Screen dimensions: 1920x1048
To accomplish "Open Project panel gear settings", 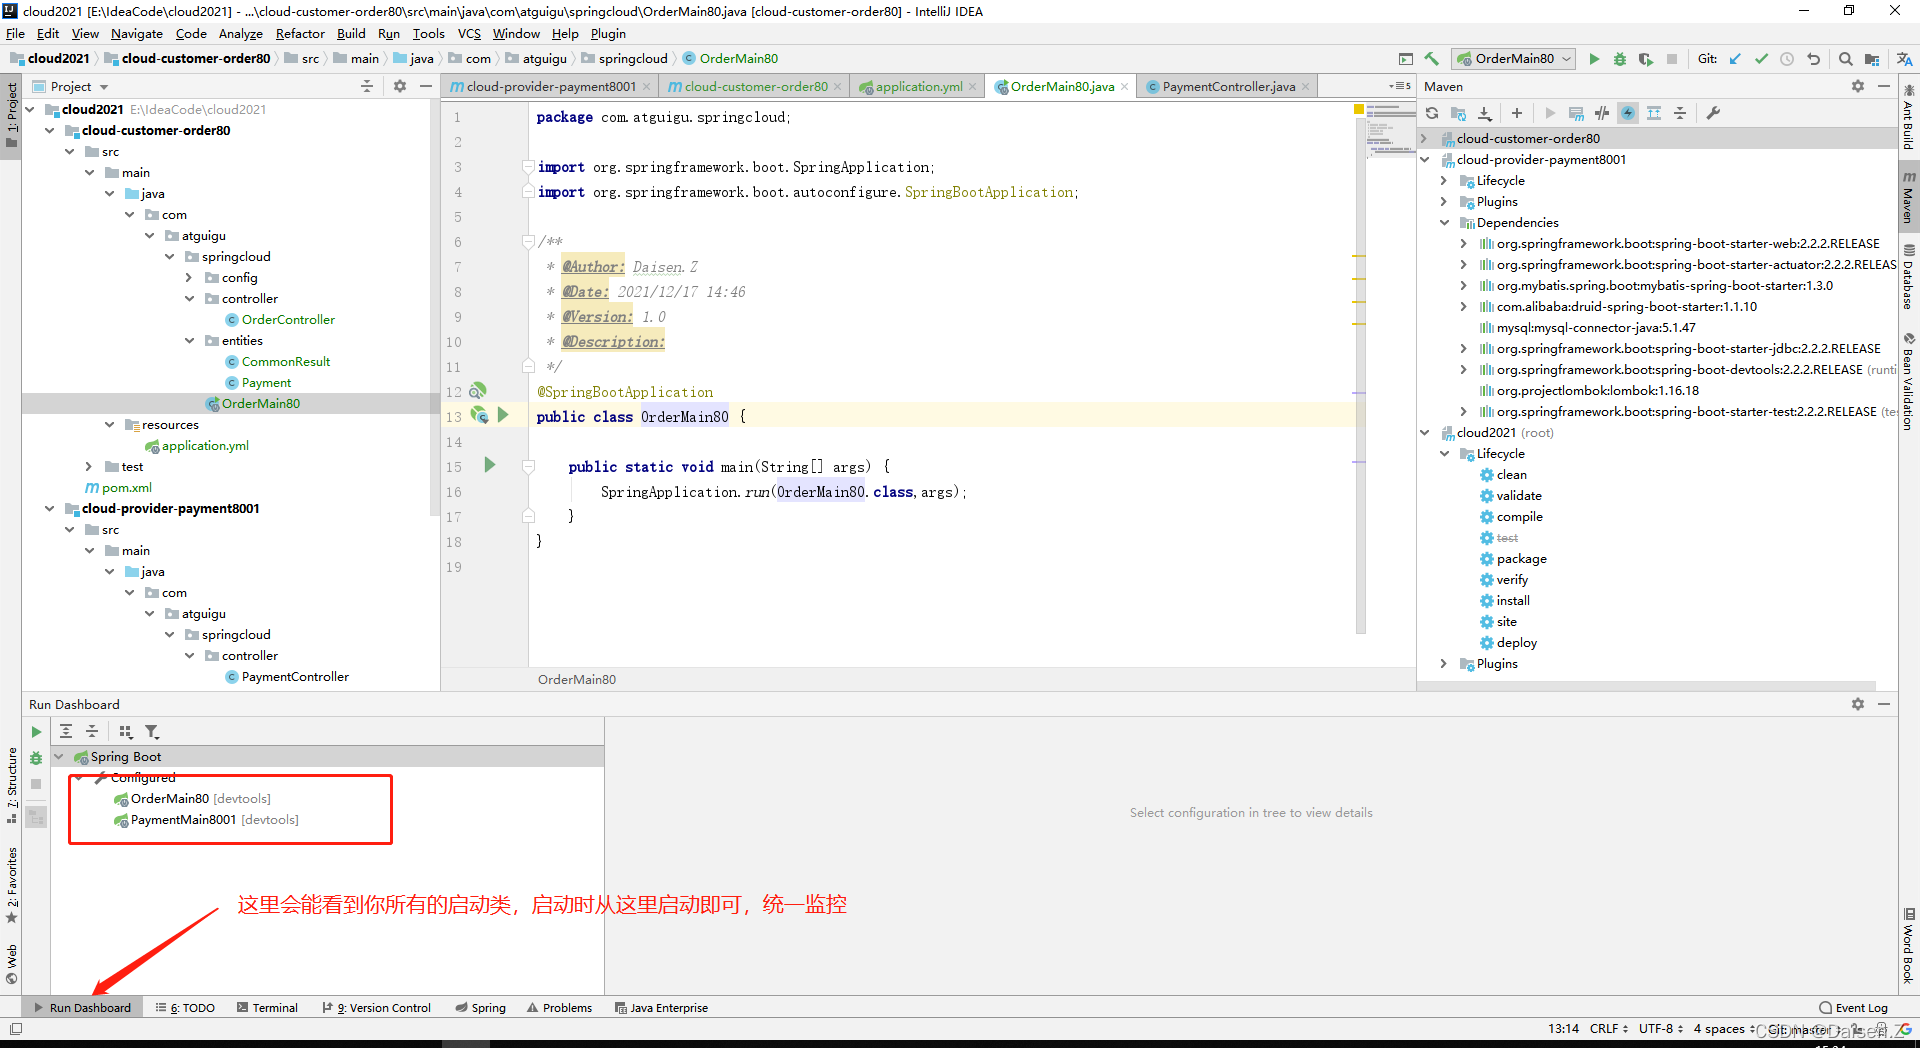I will [x=400, y=86].
